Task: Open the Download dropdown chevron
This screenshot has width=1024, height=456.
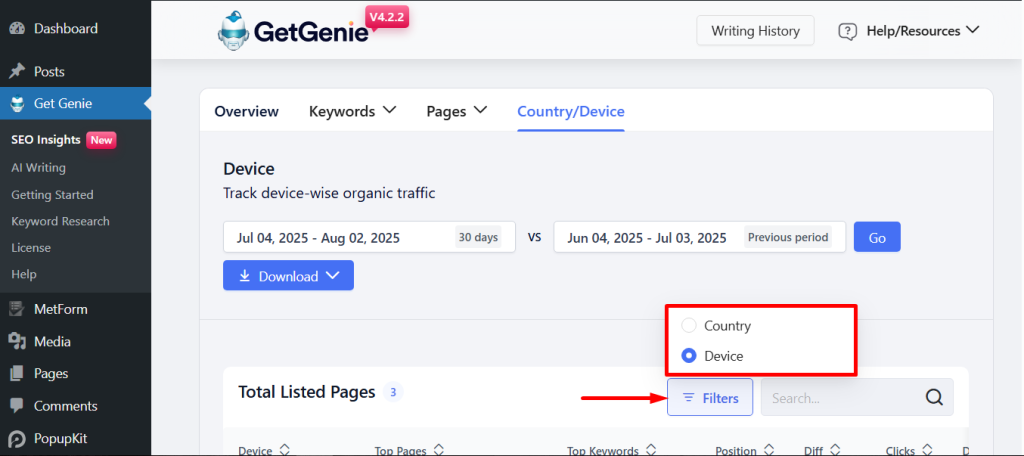Action: tap(332, 276)
